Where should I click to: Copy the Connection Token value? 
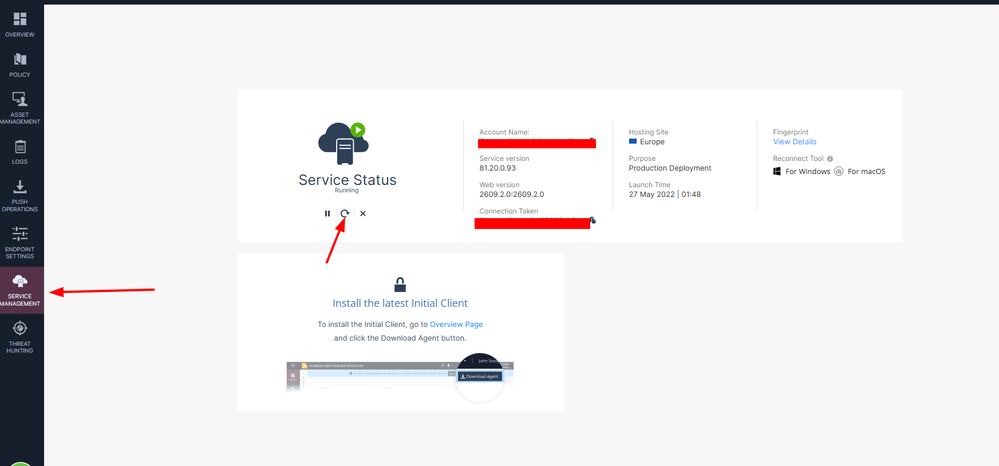click(593, 220)
